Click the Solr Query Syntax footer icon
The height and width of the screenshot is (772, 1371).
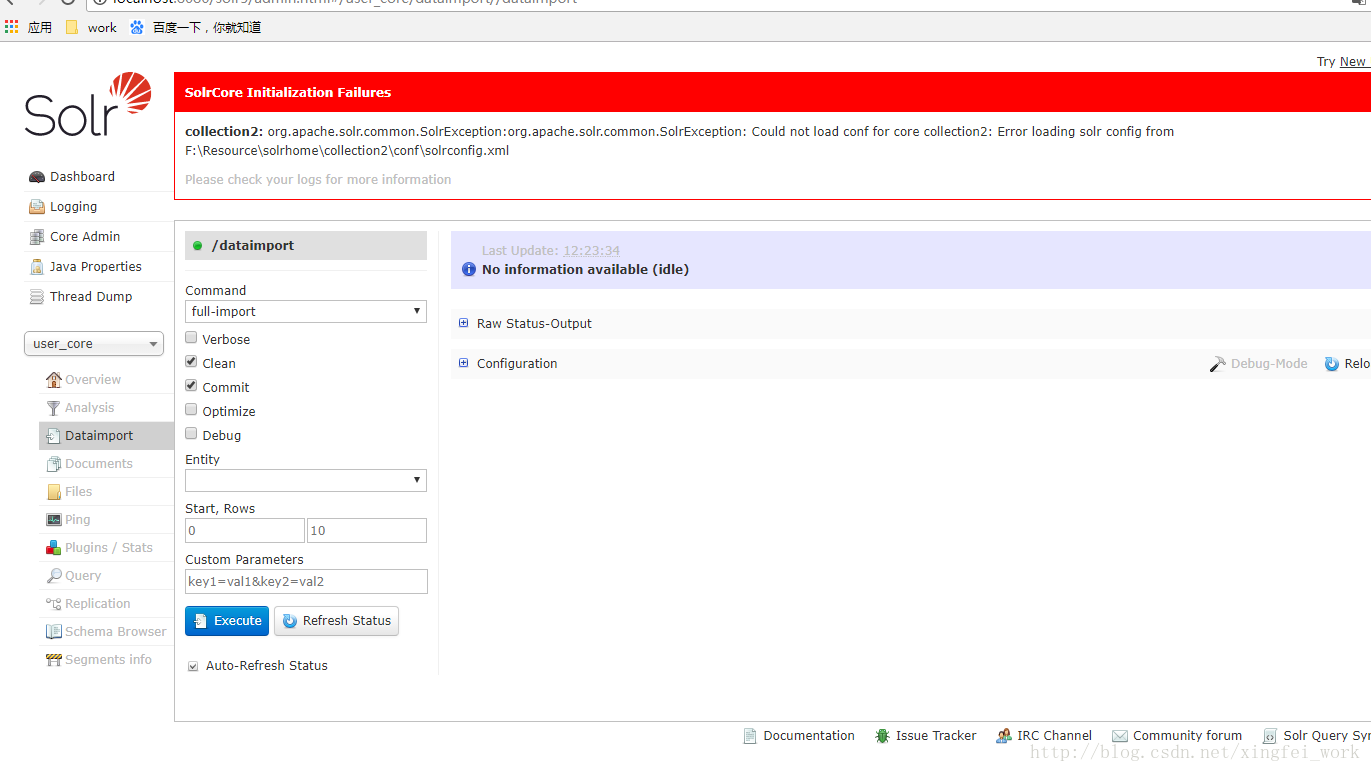(1270, 736)
